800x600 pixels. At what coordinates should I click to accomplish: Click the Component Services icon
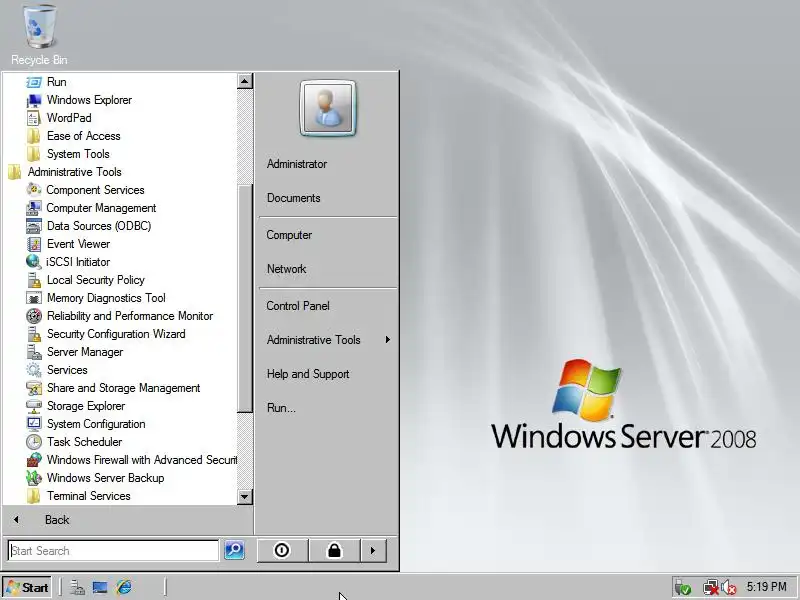point(34,190)
